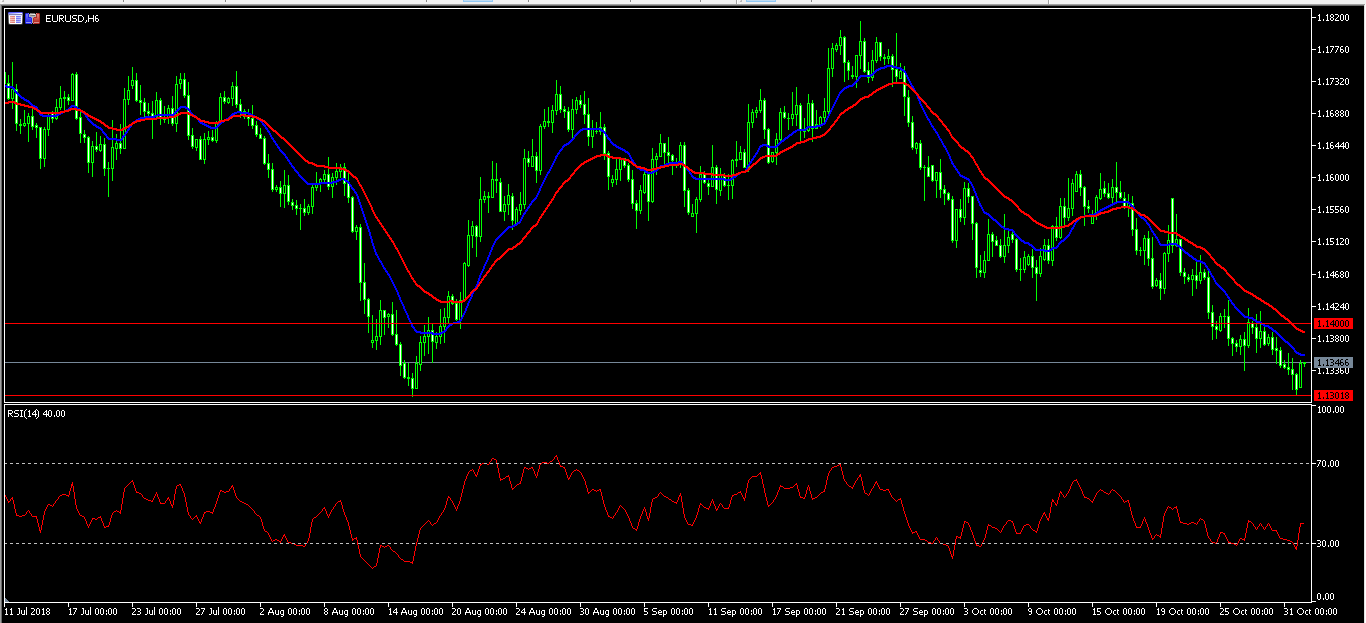Click the 8 Aug 00:00 time label
1366x623 pixels.
(x=349, y=610)
